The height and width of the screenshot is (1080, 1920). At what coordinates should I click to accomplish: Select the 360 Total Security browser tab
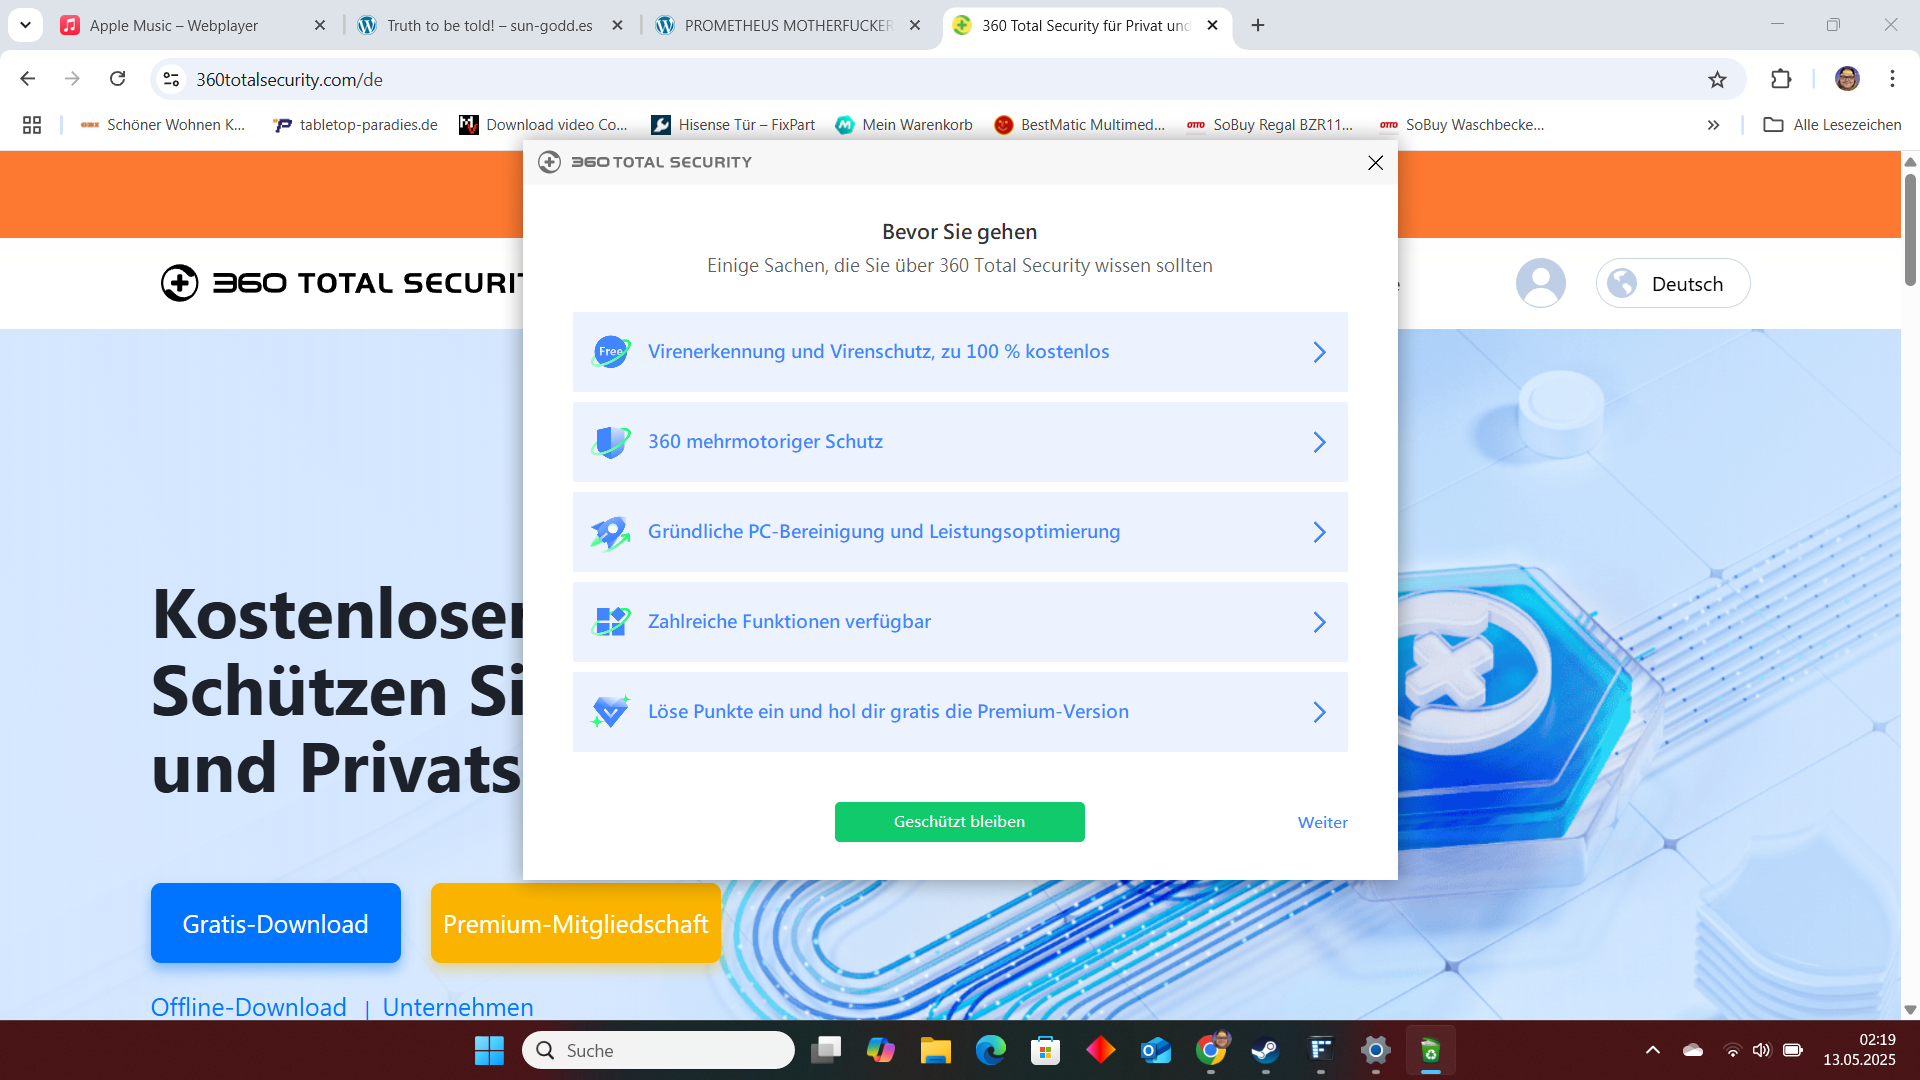tap(1085, 25)
